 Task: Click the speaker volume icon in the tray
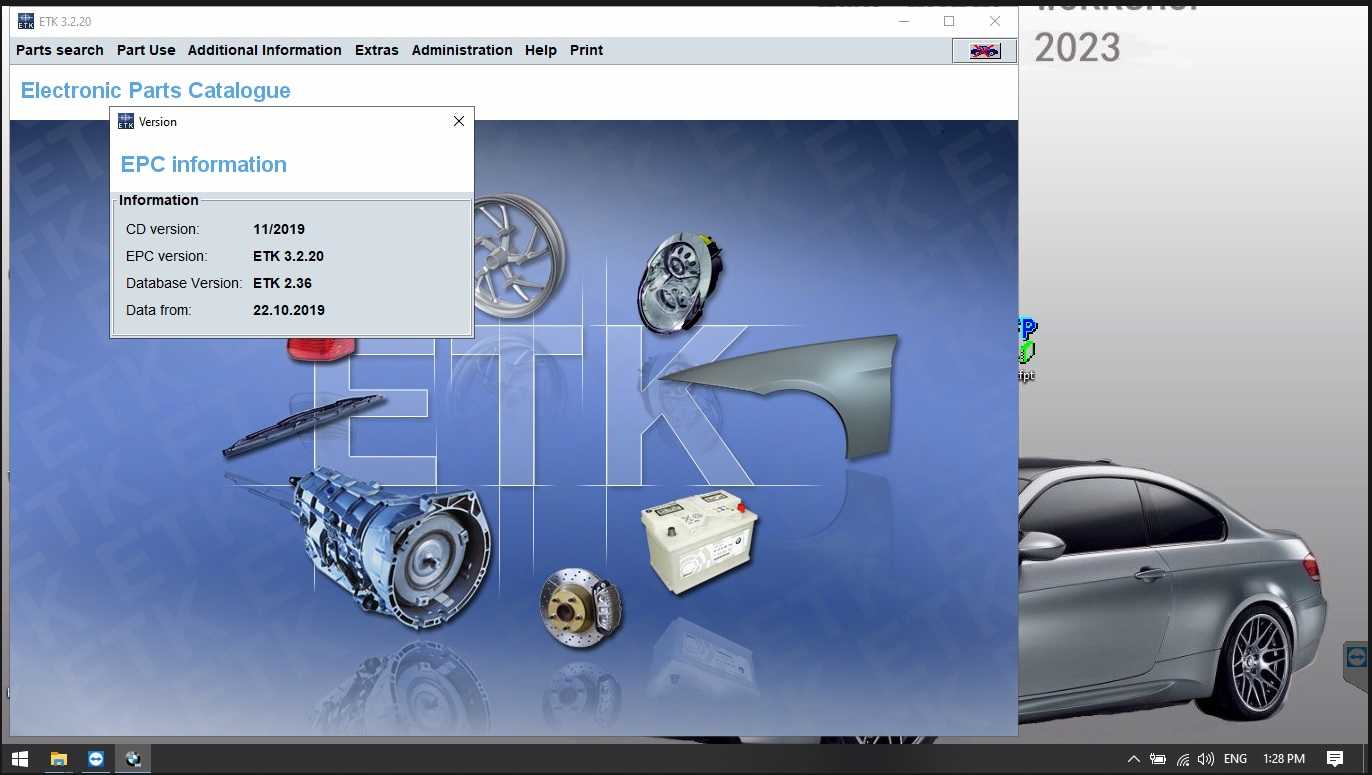click(1206, 758)
